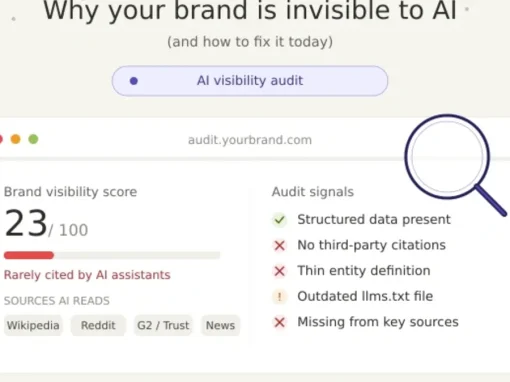This screenshot has width=510, height=382.
Task: Click the orange window minimize dot
Action: coord(16,139)
